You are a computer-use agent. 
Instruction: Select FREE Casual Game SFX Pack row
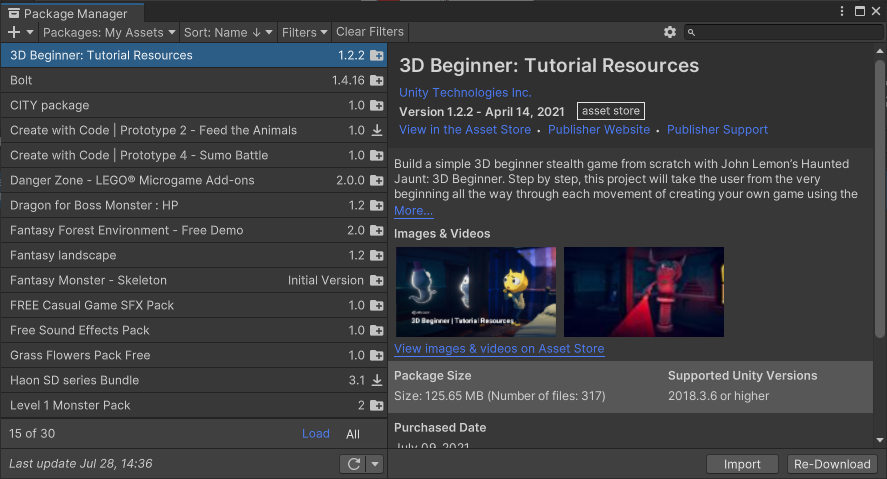193,305
